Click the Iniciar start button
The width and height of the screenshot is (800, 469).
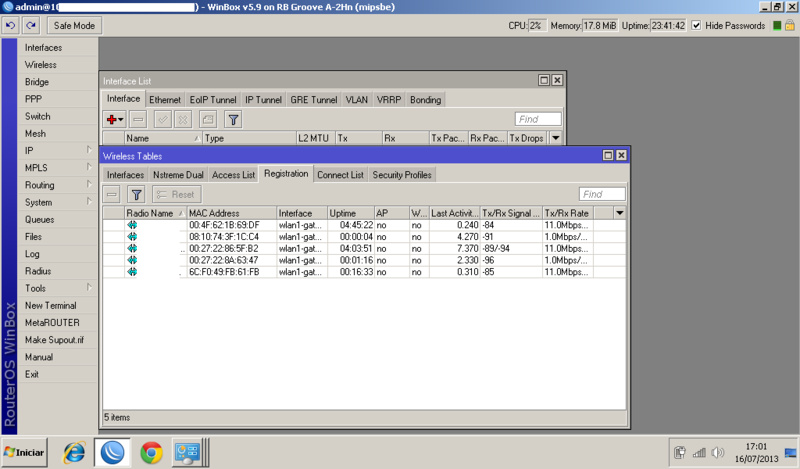pos(24,452)
